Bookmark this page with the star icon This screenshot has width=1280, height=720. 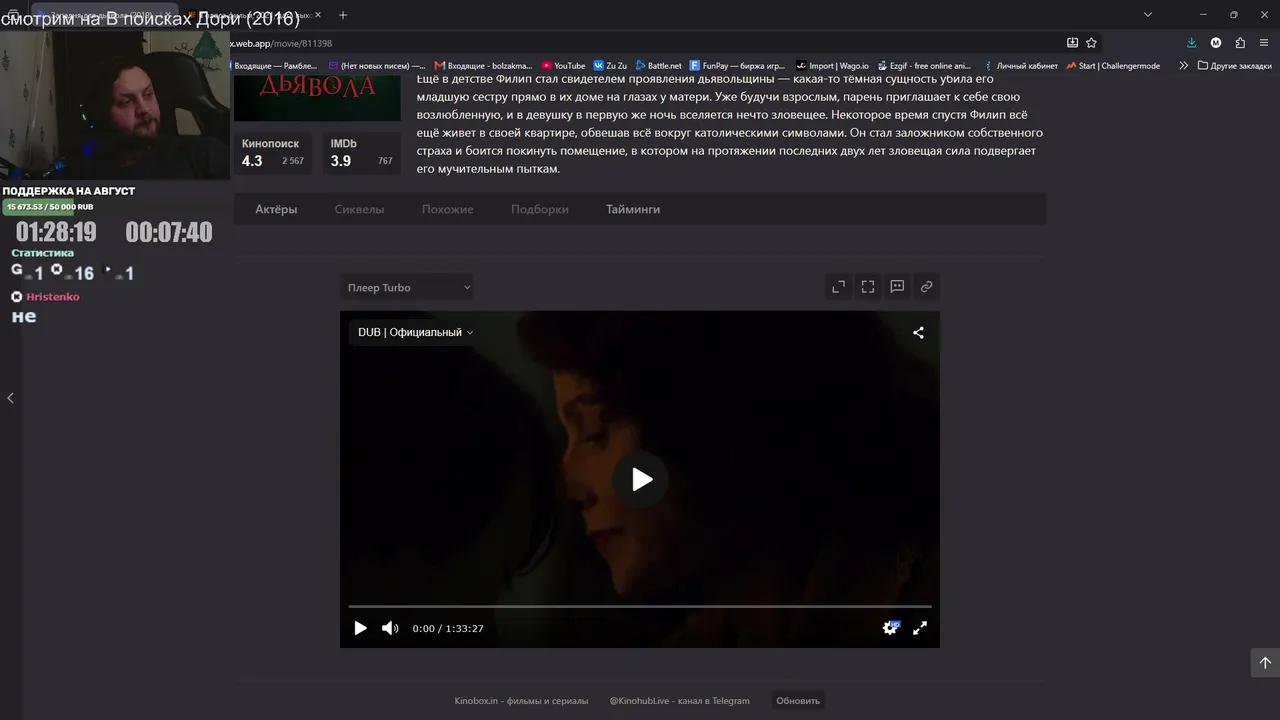[x=1091, y=43]
